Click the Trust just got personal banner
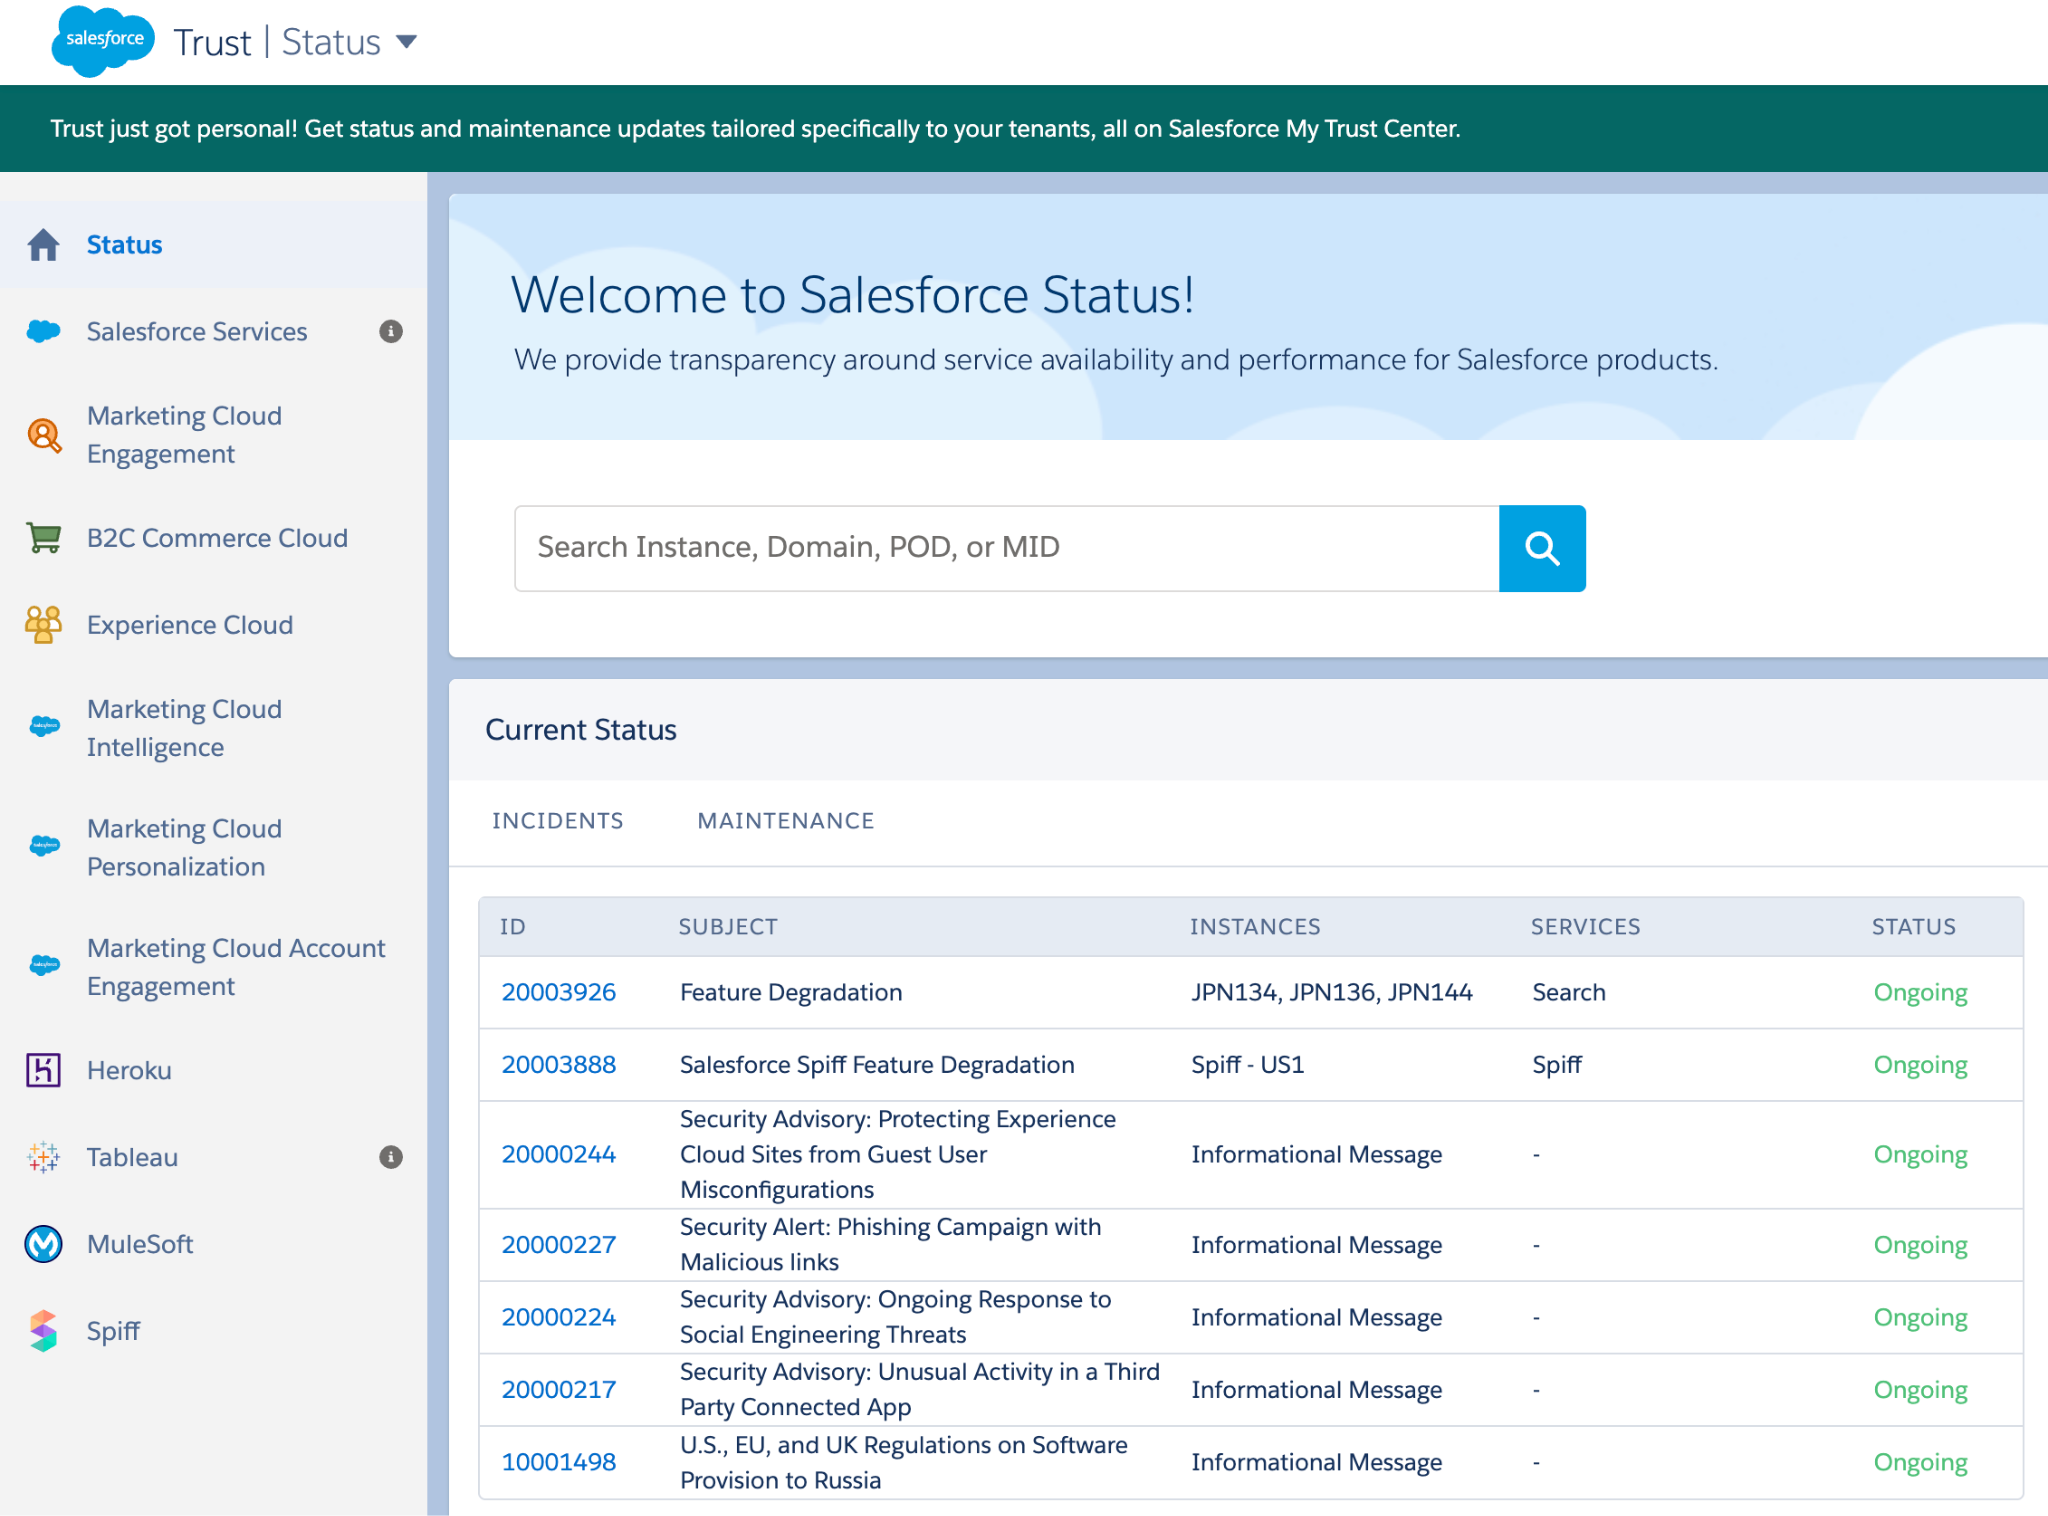Image resolution: width=2048 pixels, height=1516 pixels. pos(755,129)
